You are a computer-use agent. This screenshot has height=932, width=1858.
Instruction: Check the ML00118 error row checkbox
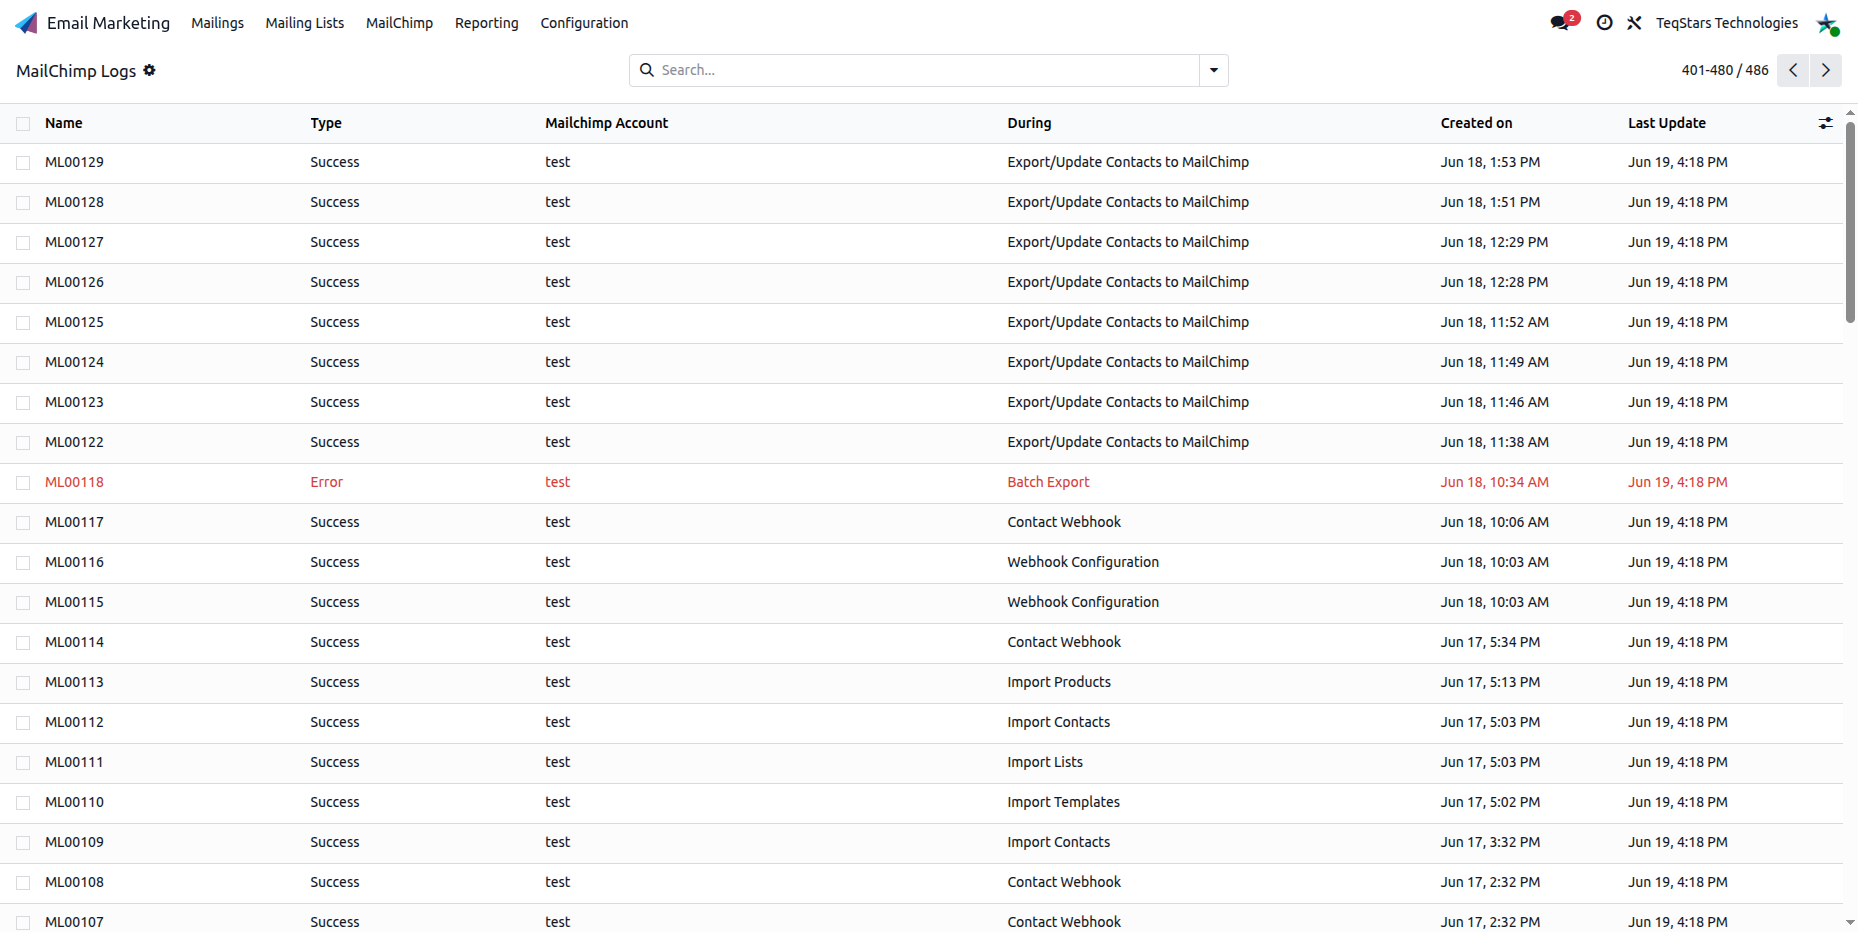tap(23, 483)
